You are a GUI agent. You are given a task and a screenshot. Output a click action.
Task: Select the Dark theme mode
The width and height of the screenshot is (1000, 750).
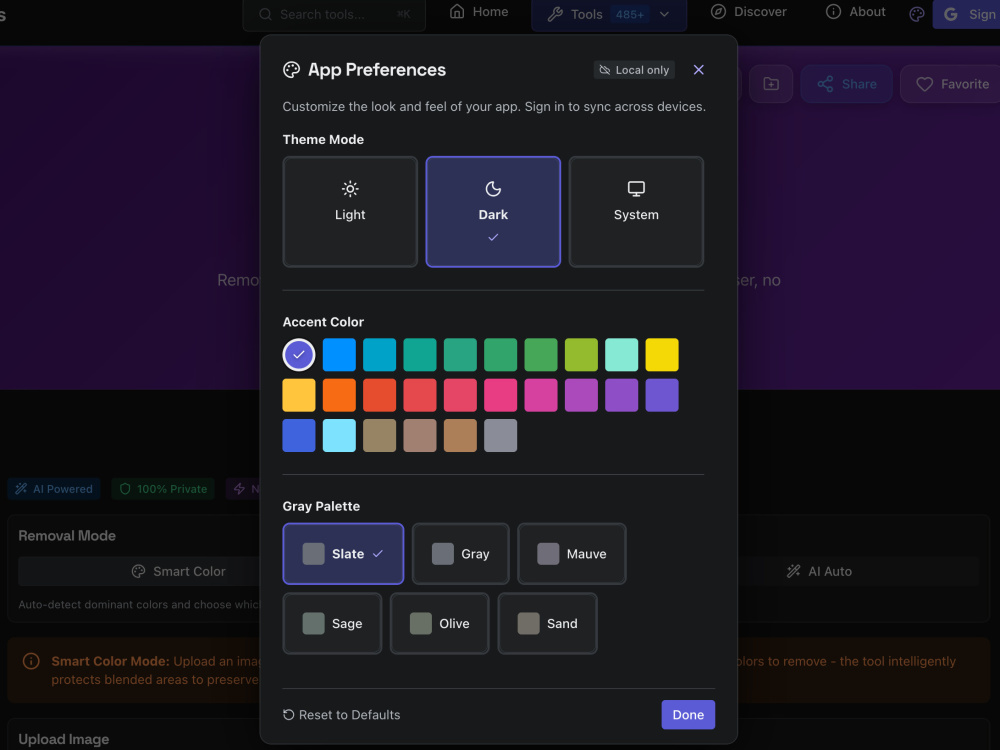(493, 212)
